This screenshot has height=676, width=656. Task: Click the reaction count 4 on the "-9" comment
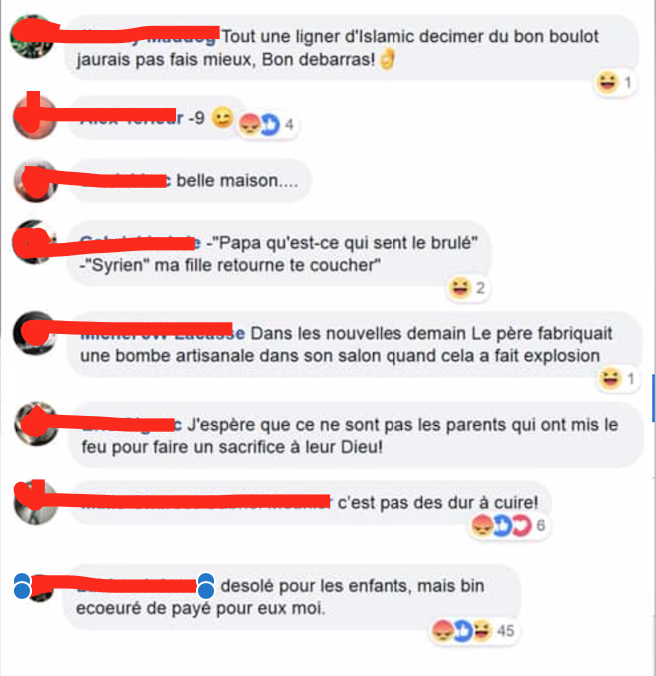point(289,125)
